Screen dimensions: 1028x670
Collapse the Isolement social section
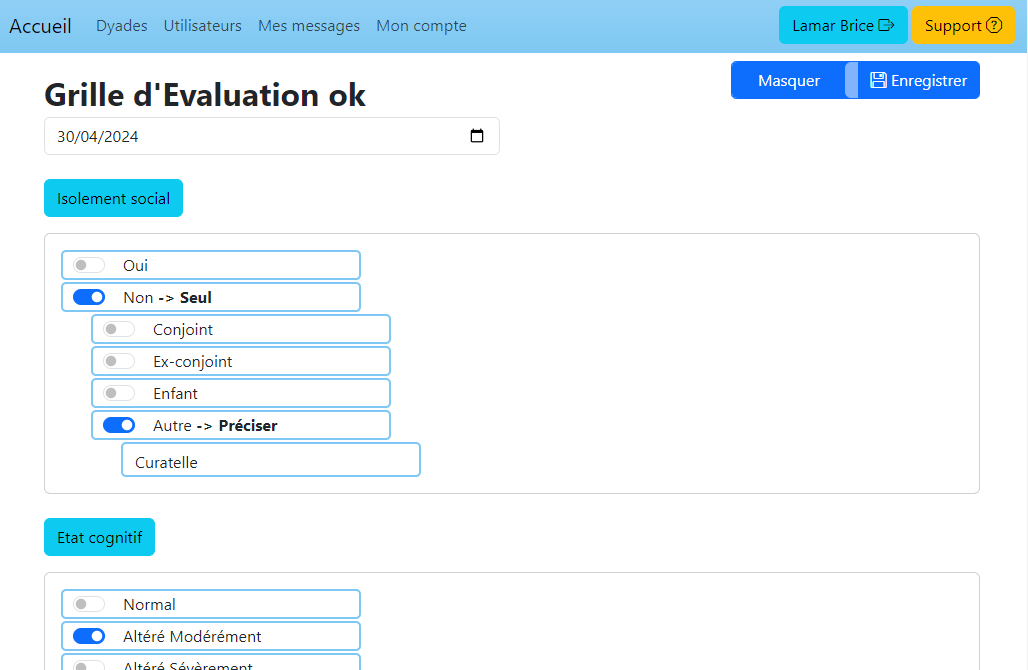point(113,198)
